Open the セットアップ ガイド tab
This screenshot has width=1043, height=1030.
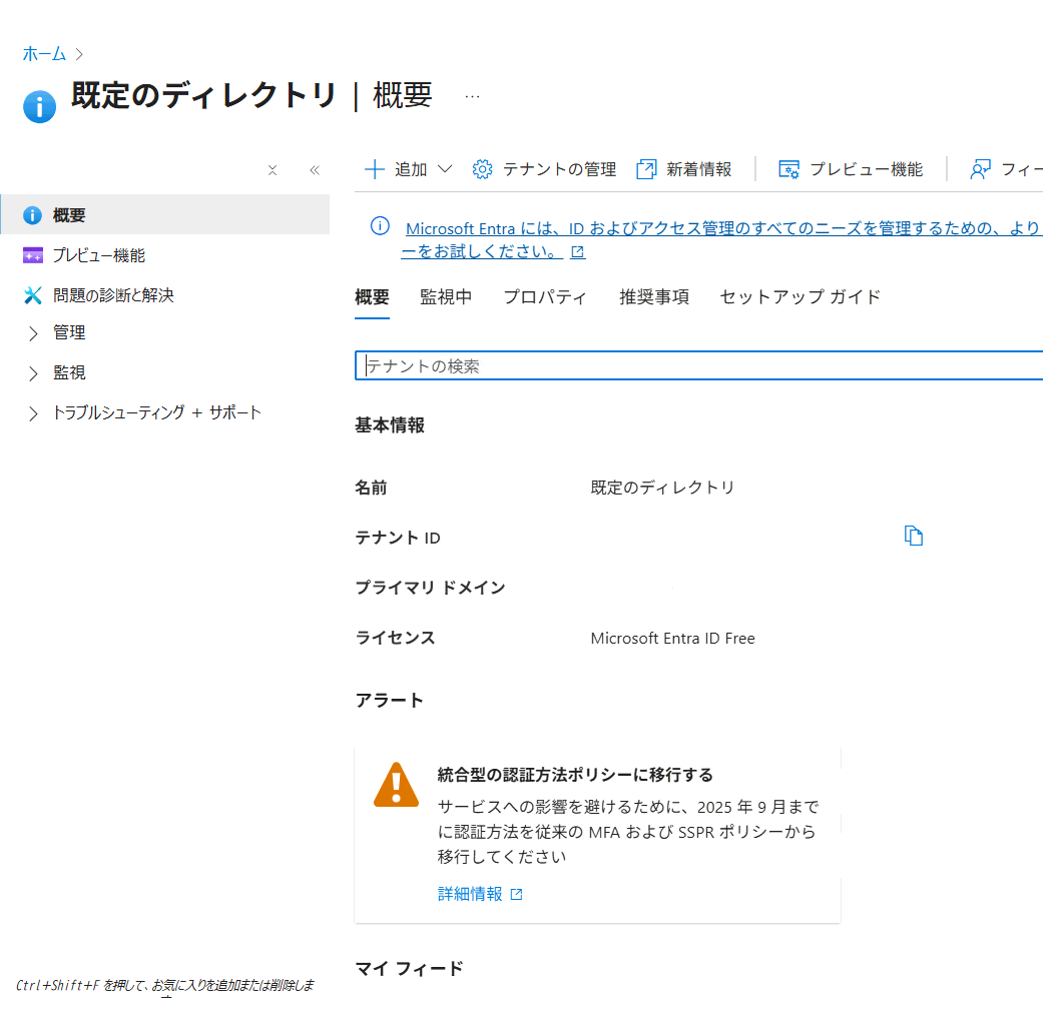pyautogui.click(x=800, y=297)
